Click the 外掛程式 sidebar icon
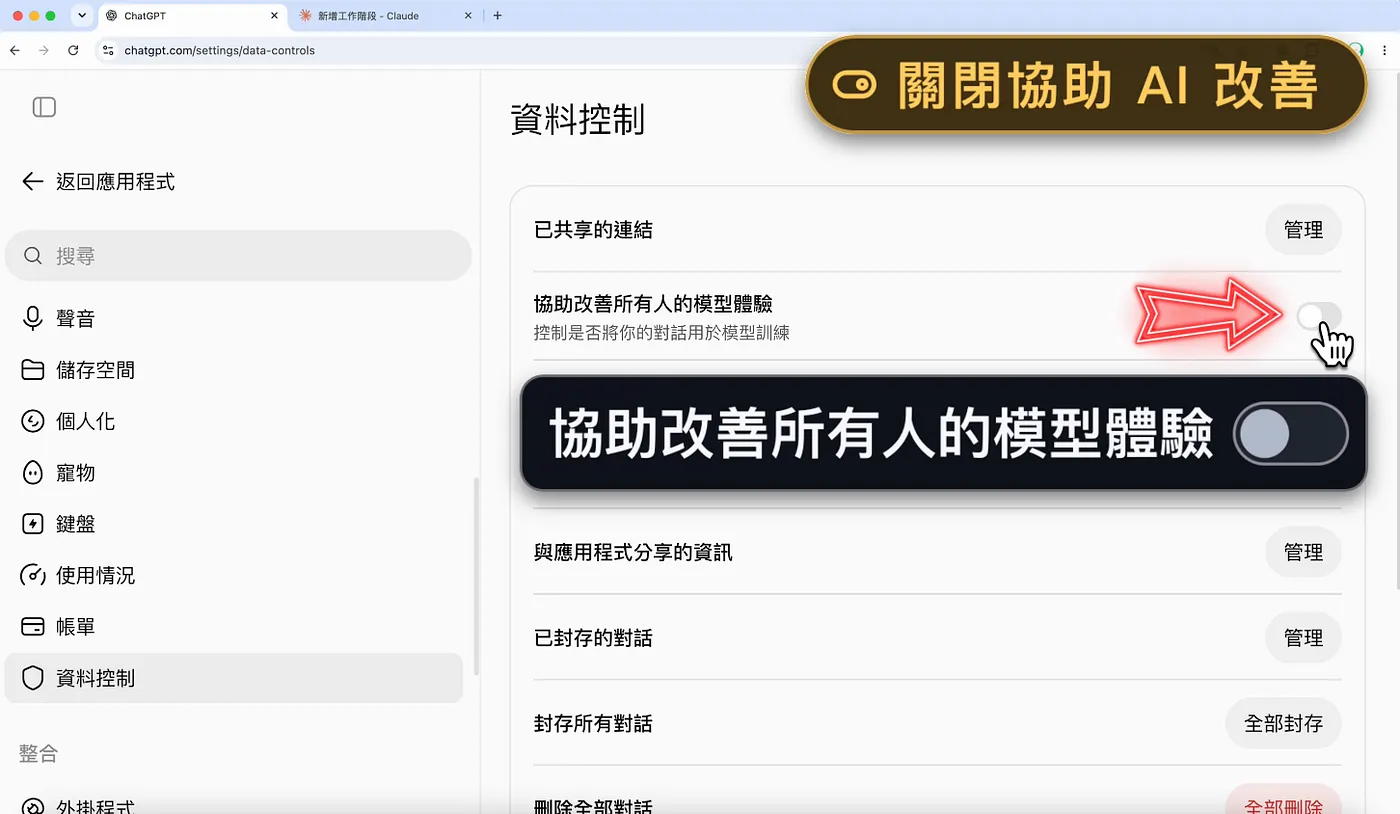The image size is (1400, 814). (33, 806)
